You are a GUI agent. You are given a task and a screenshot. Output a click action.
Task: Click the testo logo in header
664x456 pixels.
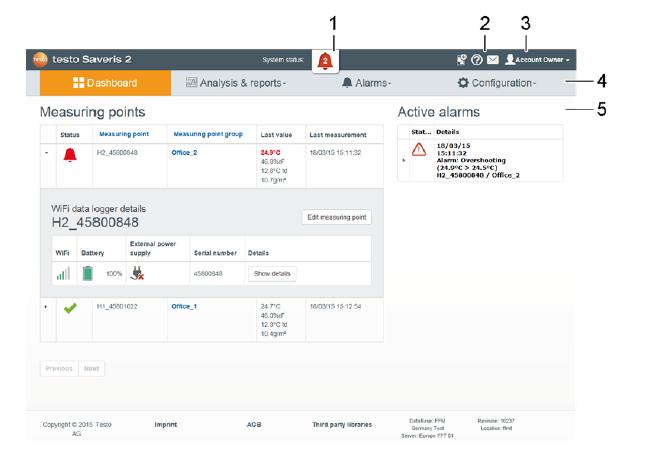[x=40, y=59]
